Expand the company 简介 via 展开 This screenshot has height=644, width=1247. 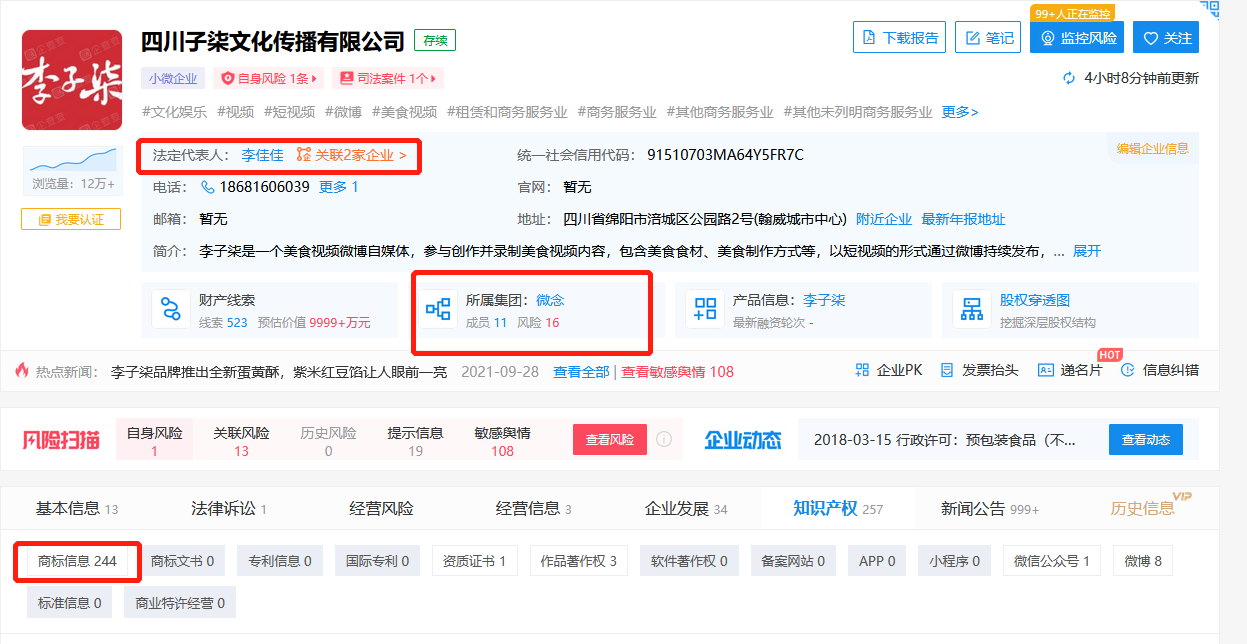pos(1087,251)
